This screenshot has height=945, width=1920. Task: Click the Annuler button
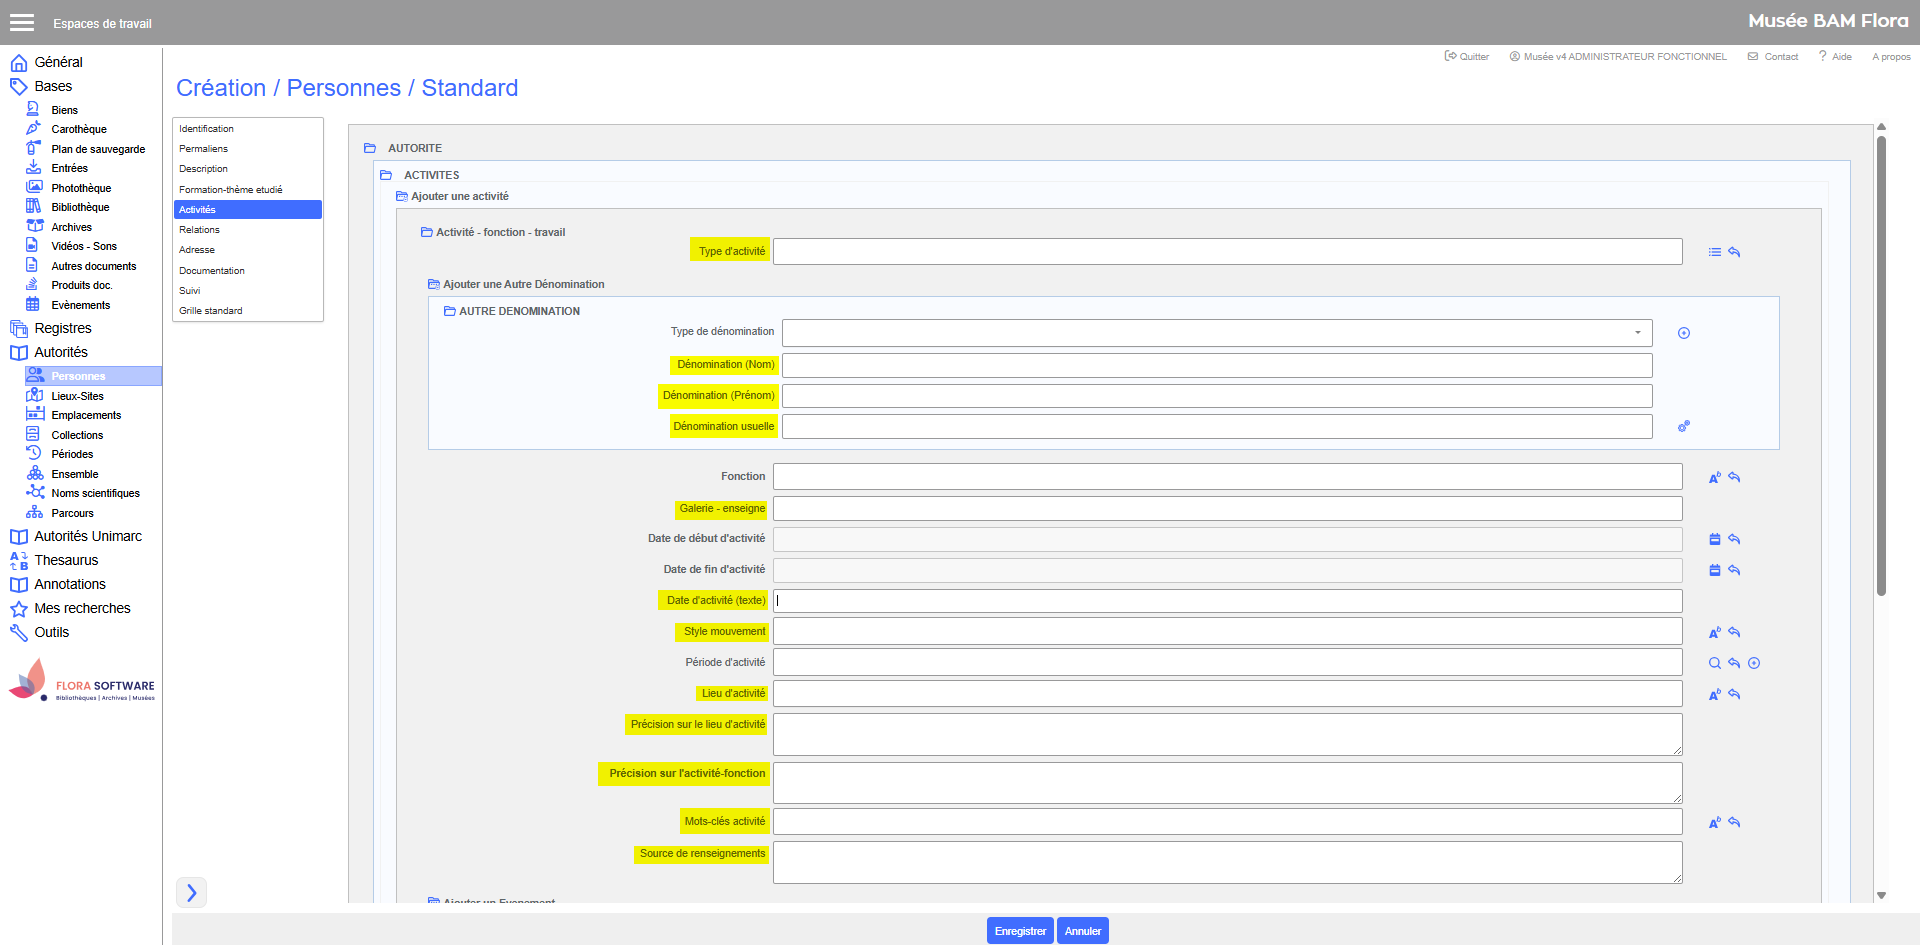coord(1082,931)
